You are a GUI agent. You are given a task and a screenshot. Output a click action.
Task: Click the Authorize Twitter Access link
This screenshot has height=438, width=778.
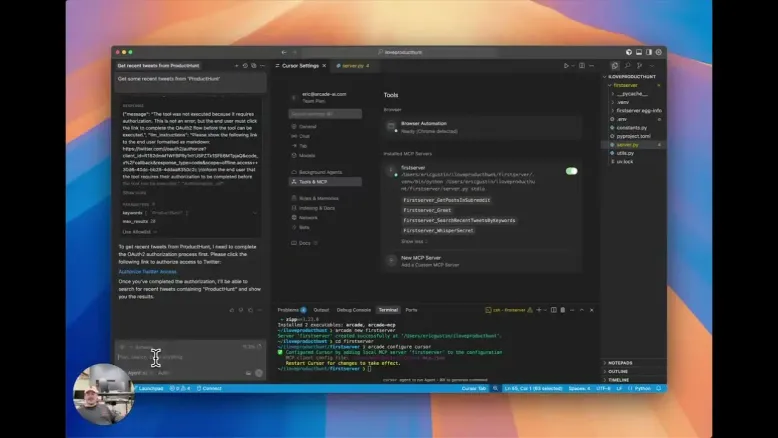pyautogui.click(x=147, y=271)
